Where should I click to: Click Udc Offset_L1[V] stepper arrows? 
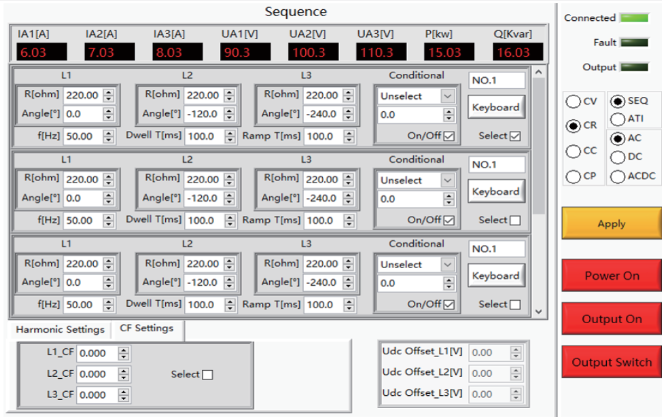pyautogui.click(x=515, y=352)
